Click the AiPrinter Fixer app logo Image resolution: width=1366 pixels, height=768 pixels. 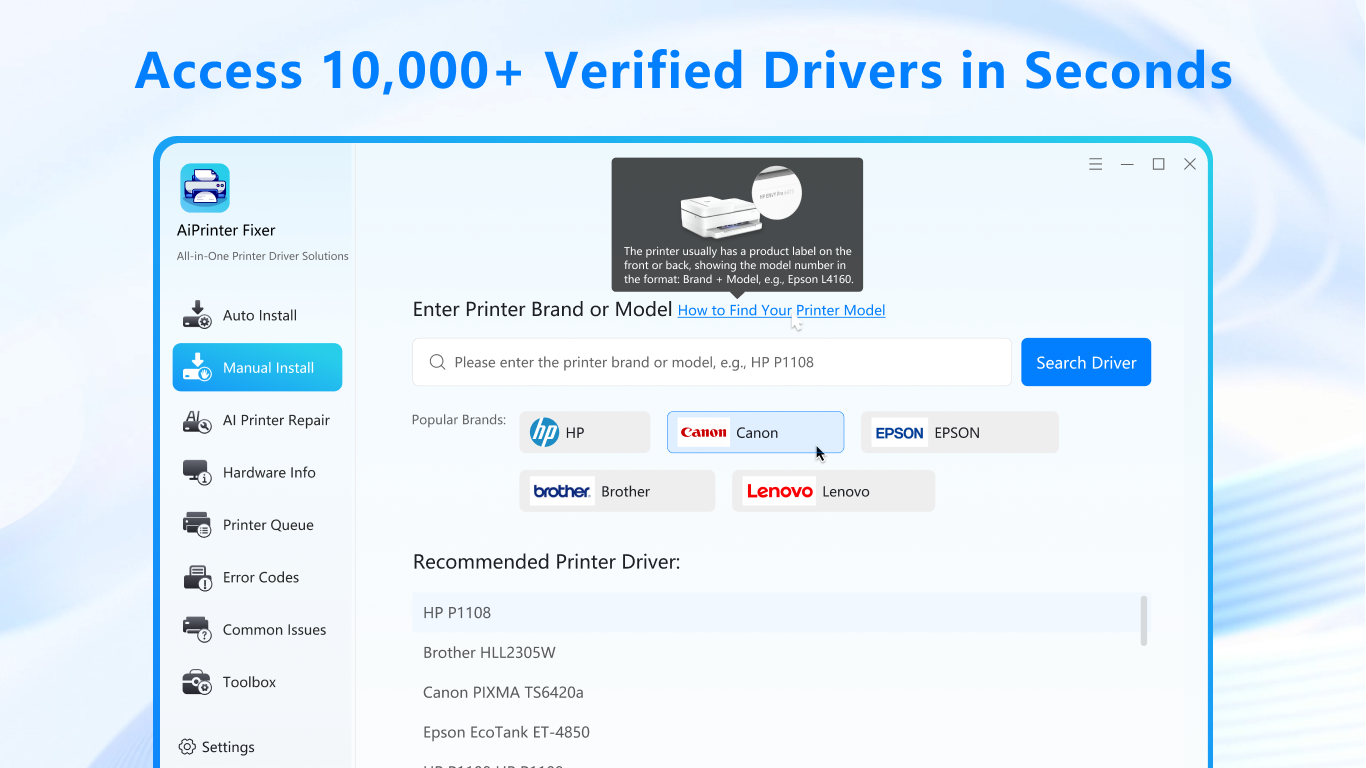click(205, 188)
